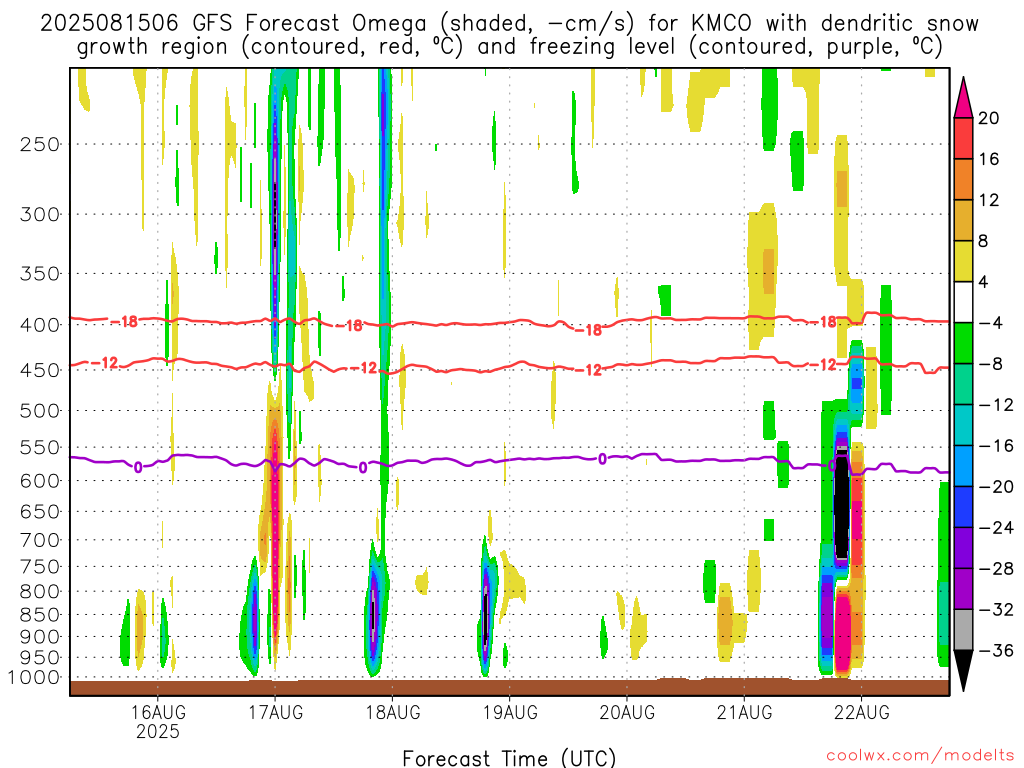The image size is (1024, 768).
Task: Click the 650 pressure level label
Action: [x=40, y=511]
